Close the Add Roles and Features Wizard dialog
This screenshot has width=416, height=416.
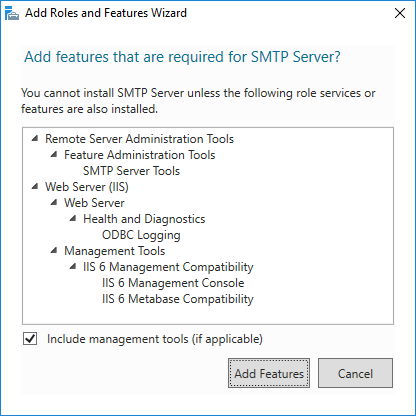400,13
